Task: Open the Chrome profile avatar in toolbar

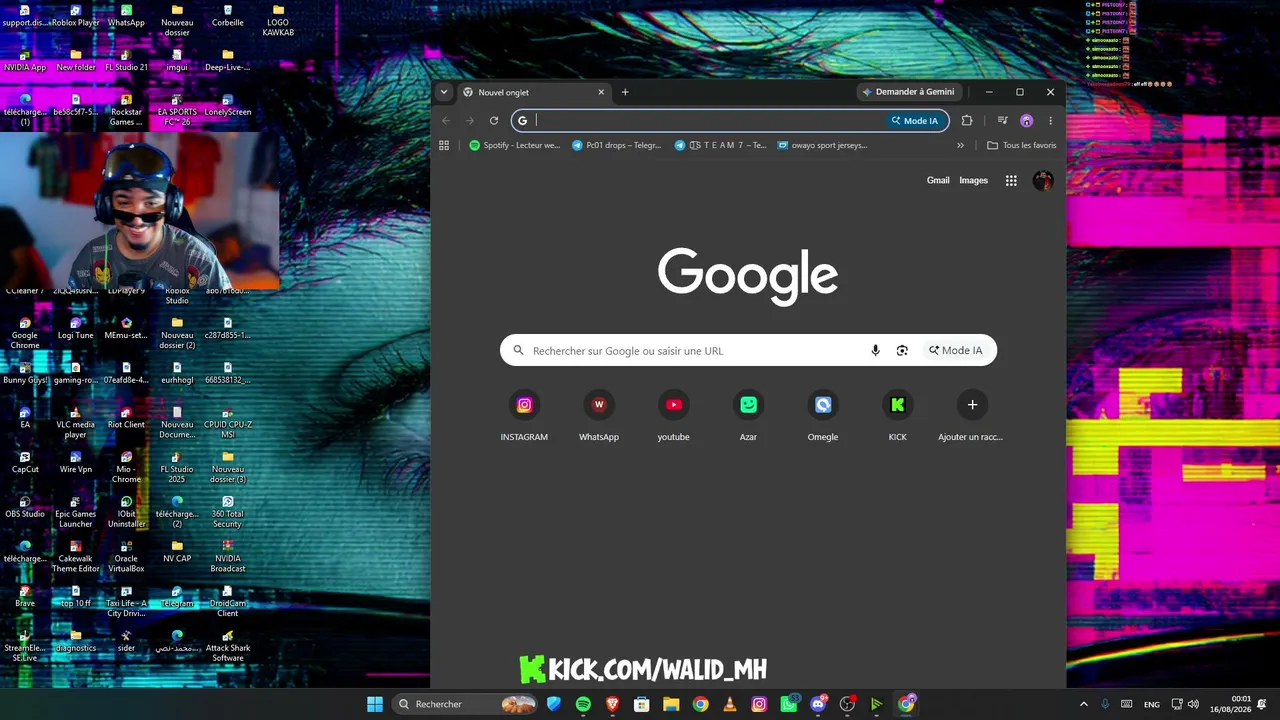Action: coord(1026,121)
